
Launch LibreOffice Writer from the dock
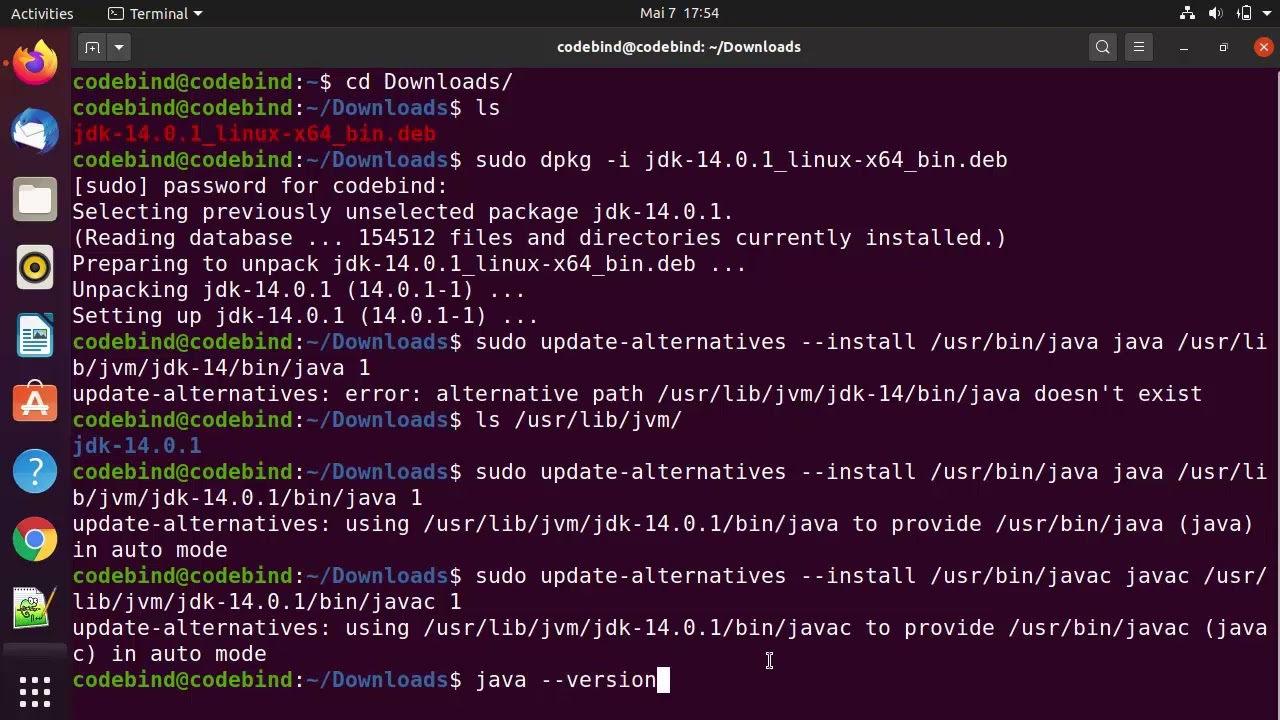[x=35, y=335]
